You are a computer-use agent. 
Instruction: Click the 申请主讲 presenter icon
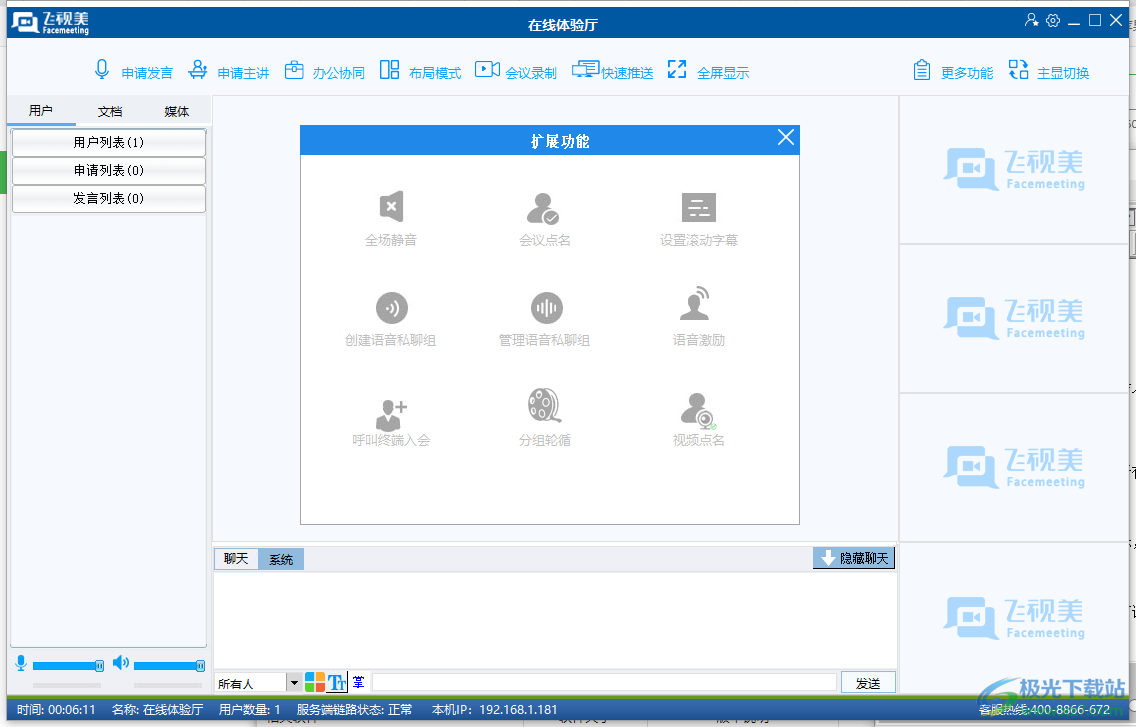point(198,70)
